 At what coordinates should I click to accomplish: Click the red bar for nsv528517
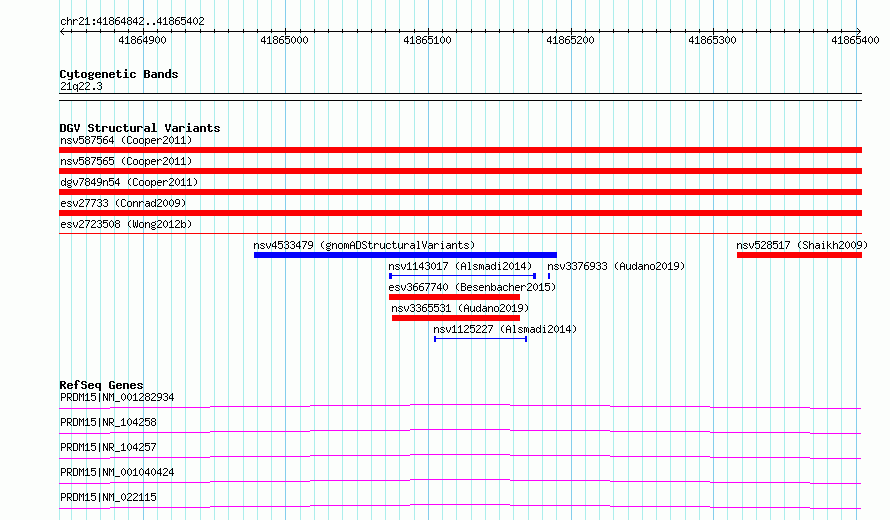799,255
